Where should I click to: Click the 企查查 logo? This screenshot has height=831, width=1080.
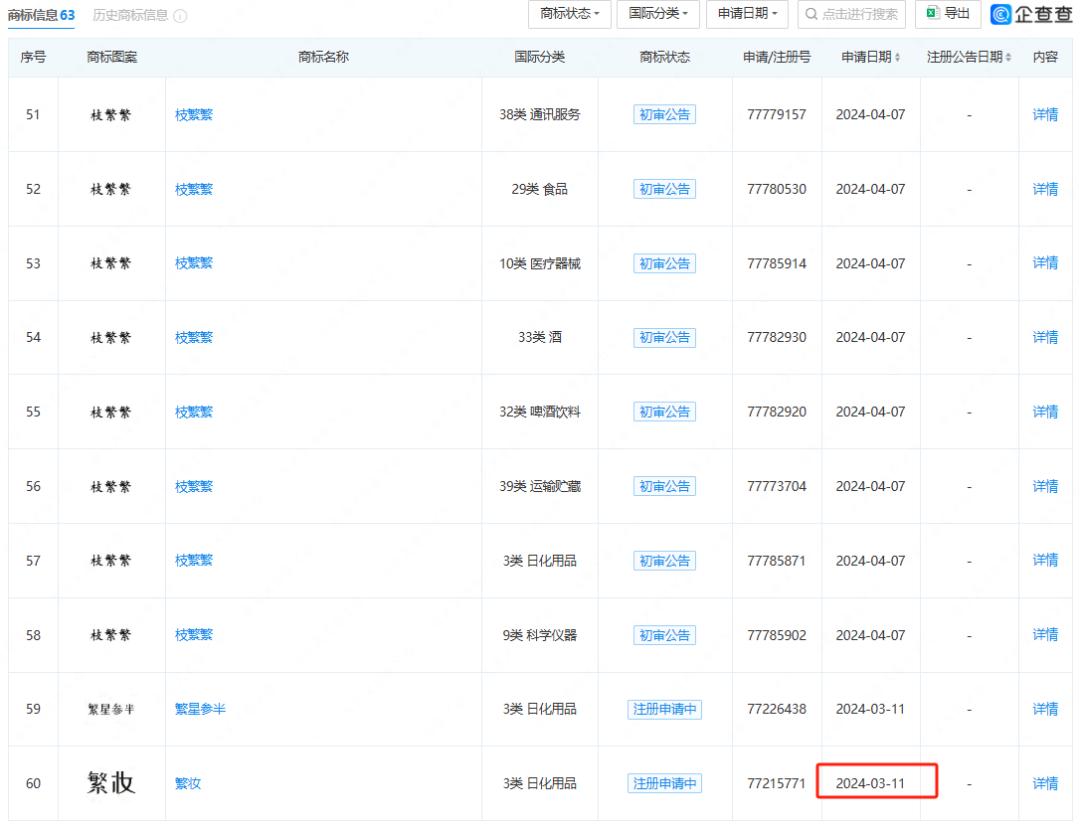[1033, 14]
